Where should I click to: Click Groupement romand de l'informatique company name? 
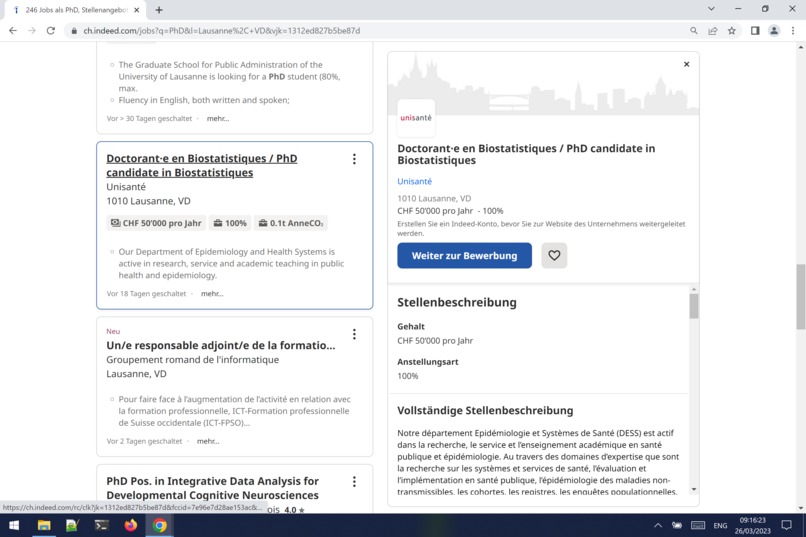pos(193,360)
